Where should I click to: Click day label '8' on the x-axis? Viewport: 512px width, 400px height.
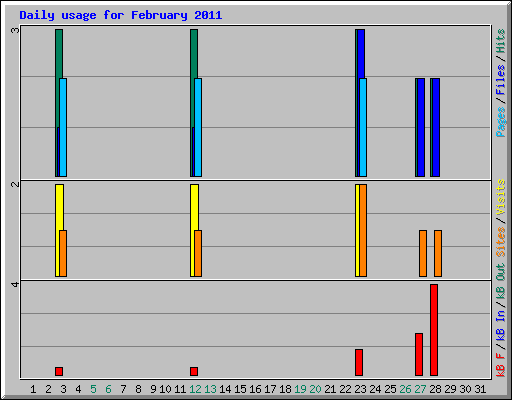click(x=138, y=389)
